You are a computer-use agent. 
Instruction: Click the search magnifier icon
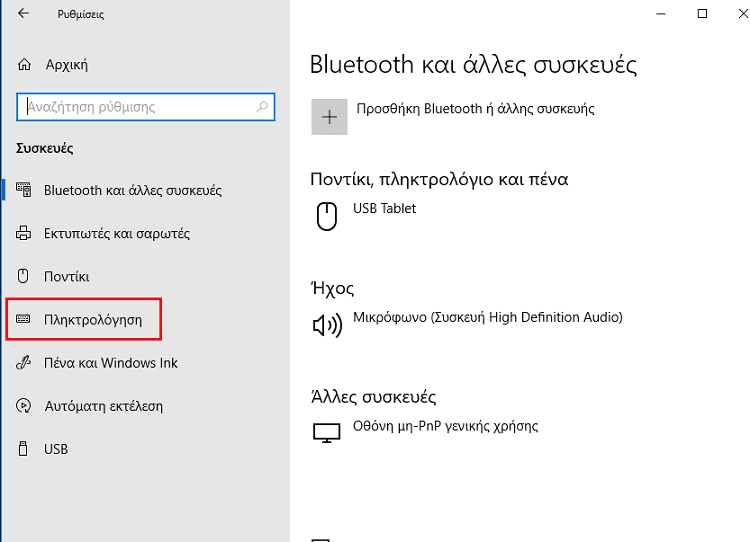coord(262,107)
